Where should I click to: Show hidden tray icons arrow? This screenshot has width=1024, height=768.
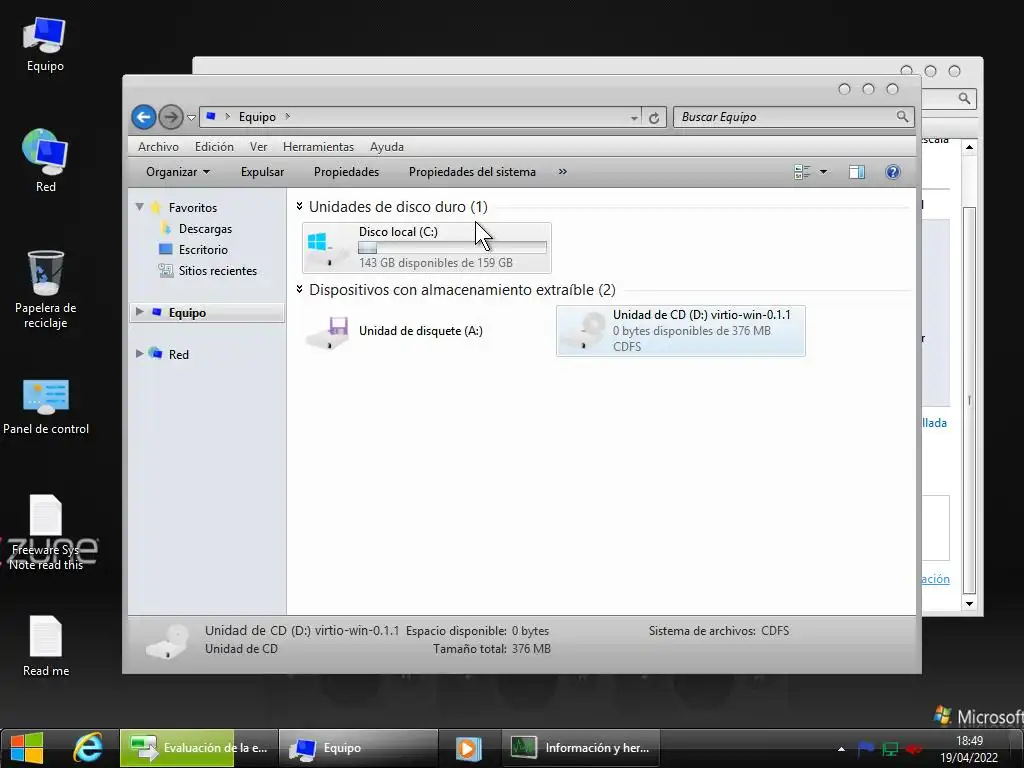click(841, 749)
